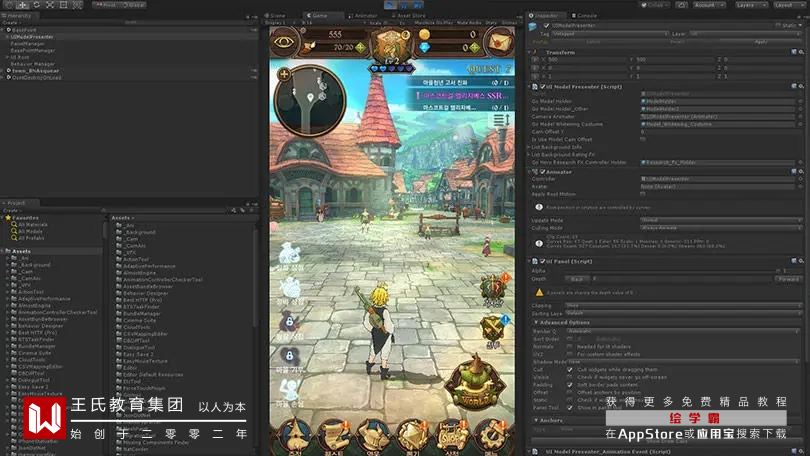This screenshot has height=456, width=810.
Task: Open the cloud services icon
Action: pyautogui.click(x=681, y=5)
